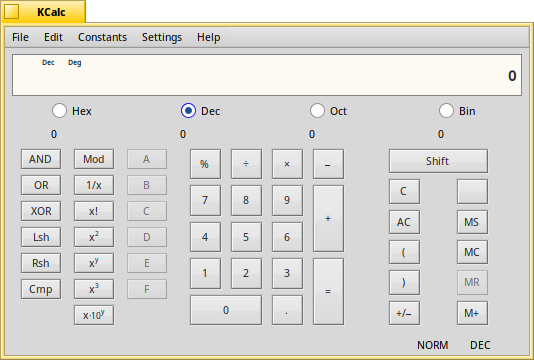Viewport: 534px width, 360px height.
Task: Select the Bin radio button
Action: [x=457, y=111]
